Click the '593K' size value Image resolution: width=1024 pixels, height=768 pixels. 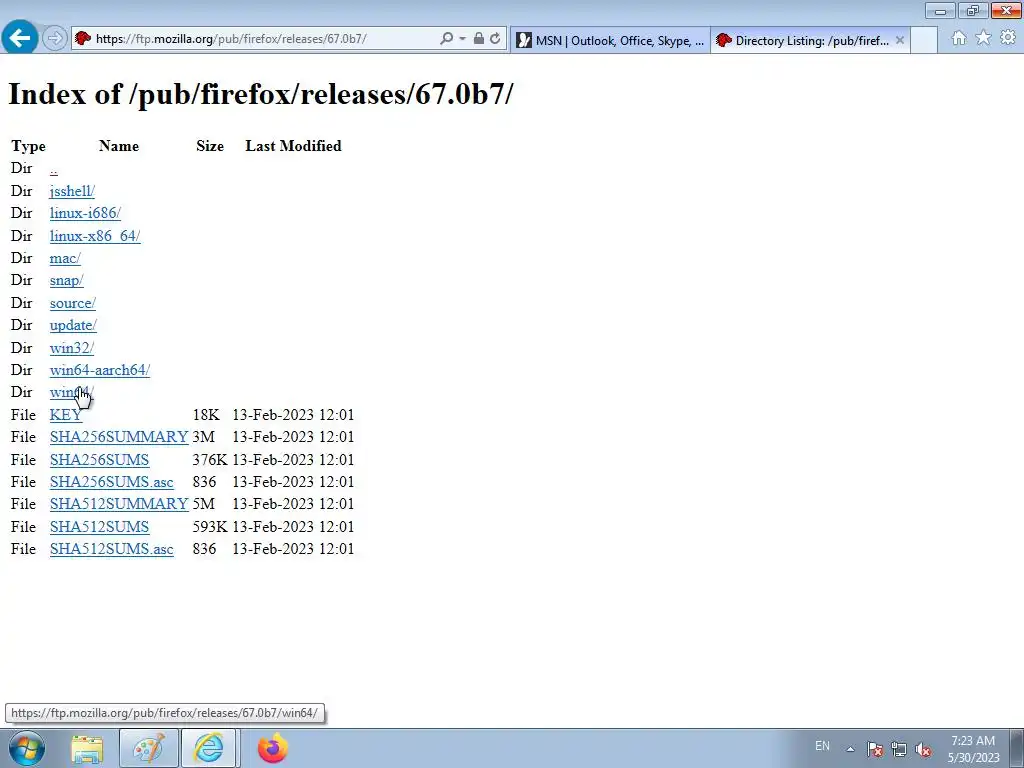(210, 526)
